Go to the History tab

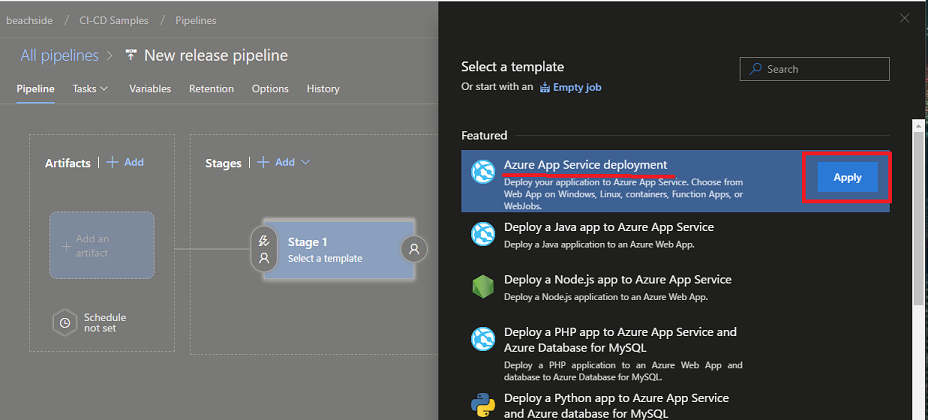[323, 89]
